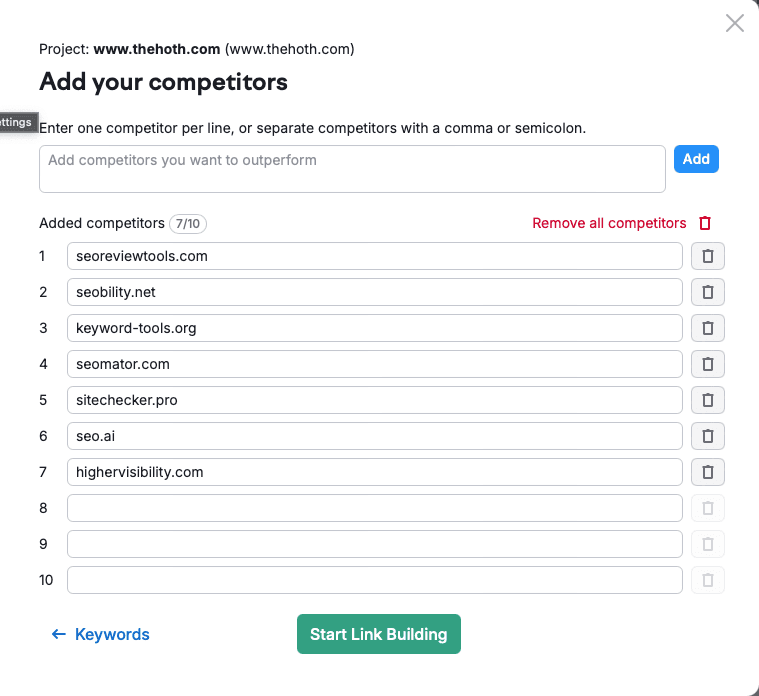This screenshot has width=759, height=696.
Task: Focus the Add competitors text area
Action: [x=352, y=169]
